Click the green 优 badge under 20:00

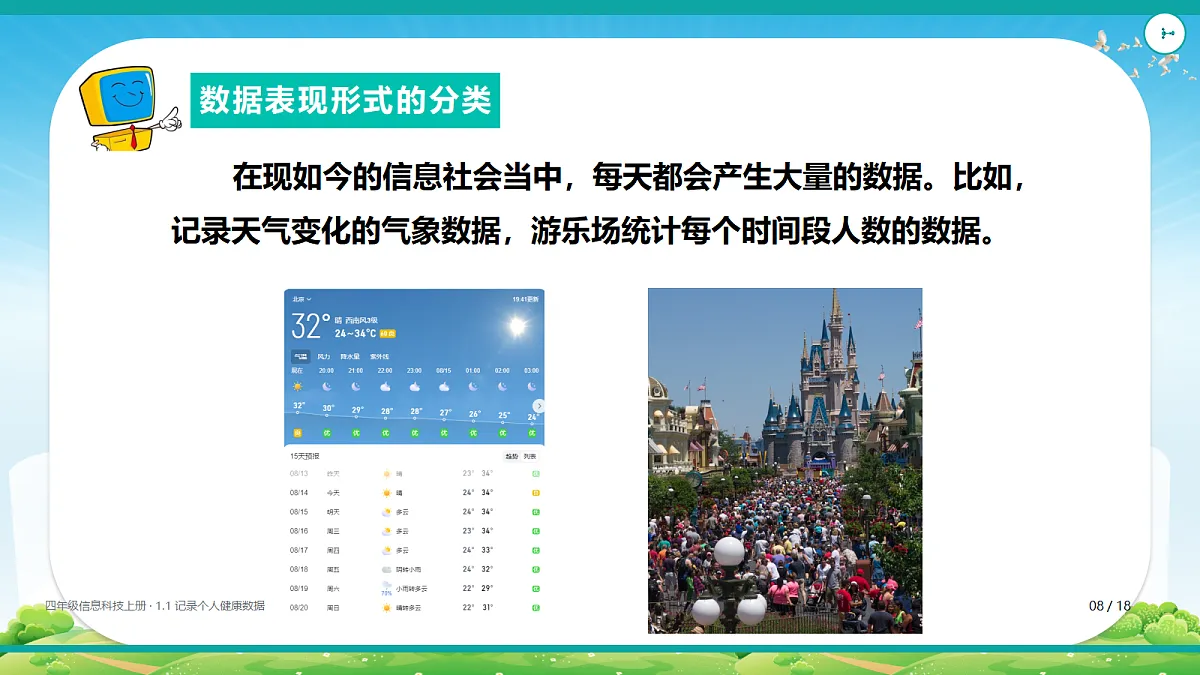pyautogui.click(x=327, y=433)
